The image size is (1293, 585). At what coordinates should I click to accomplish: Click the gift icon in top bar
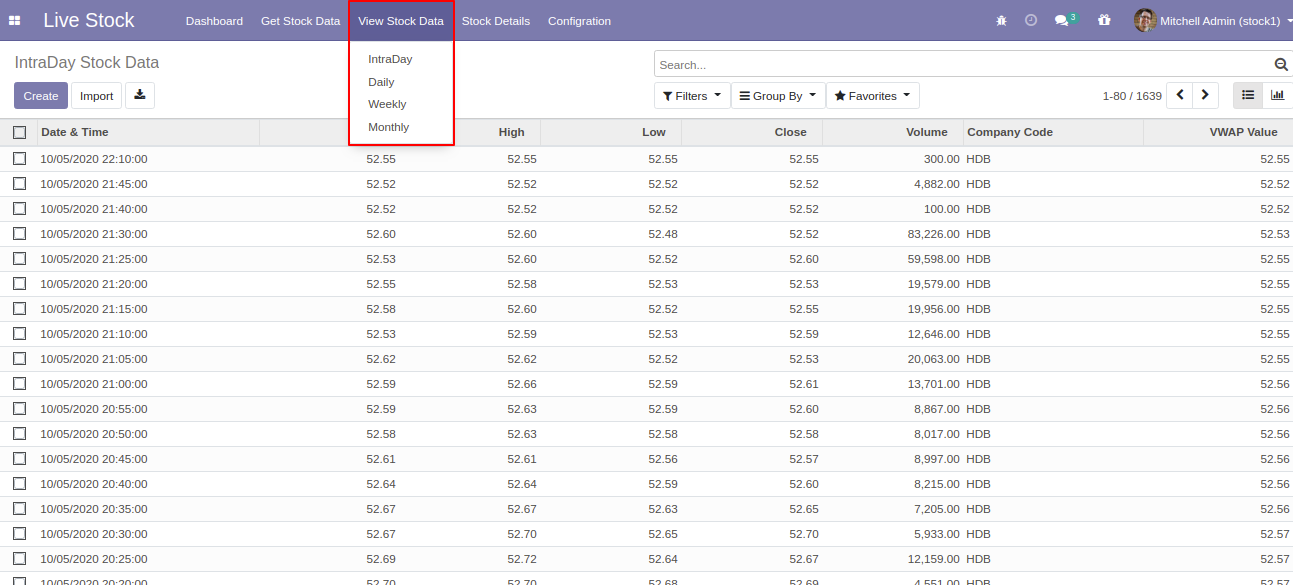(x=1104, y=20)
